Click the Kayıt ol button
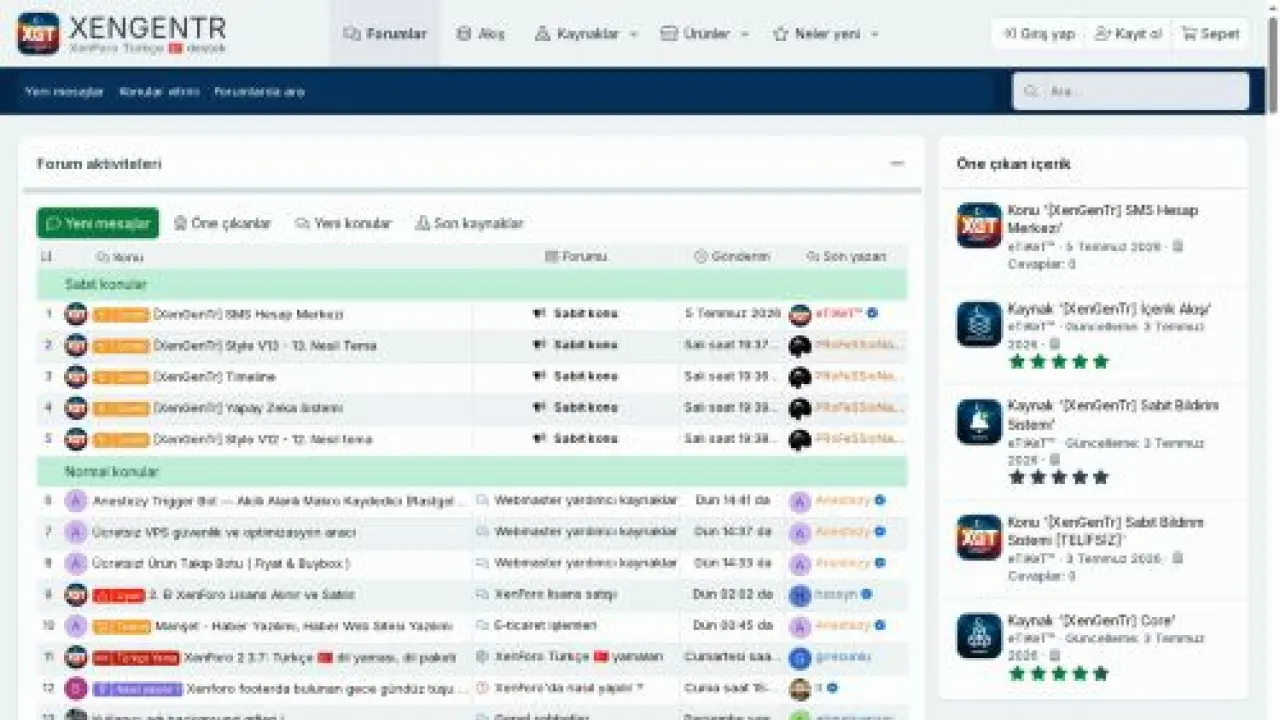 [x=1128, y=33]
